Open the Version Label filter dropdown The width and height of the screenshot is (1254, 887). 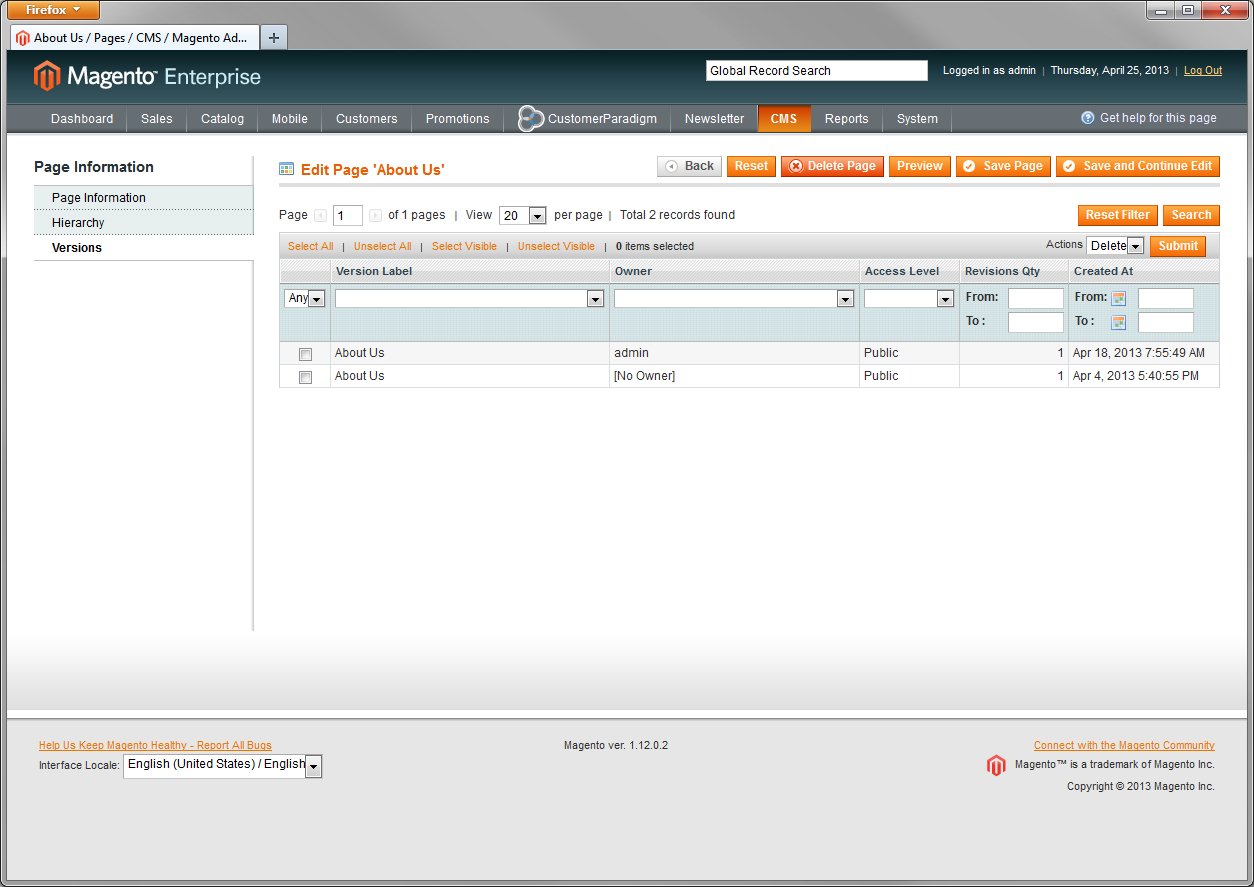tap(470, 298)
